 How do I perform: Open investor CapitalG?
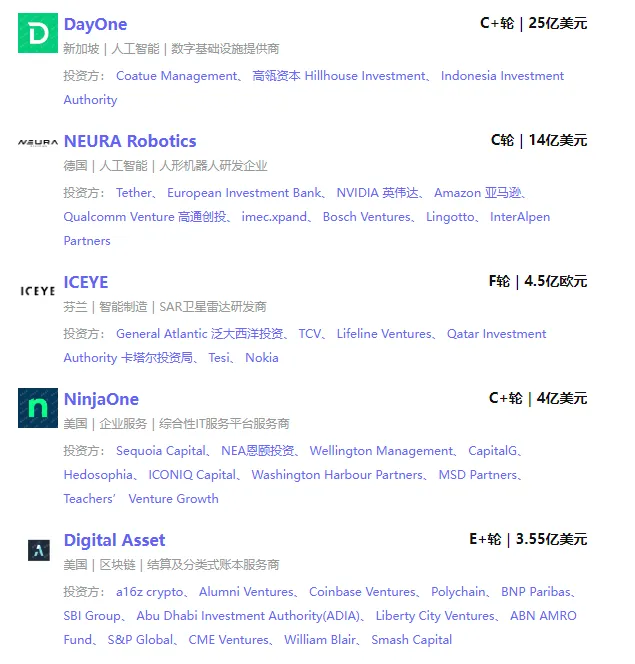point(493,451)
